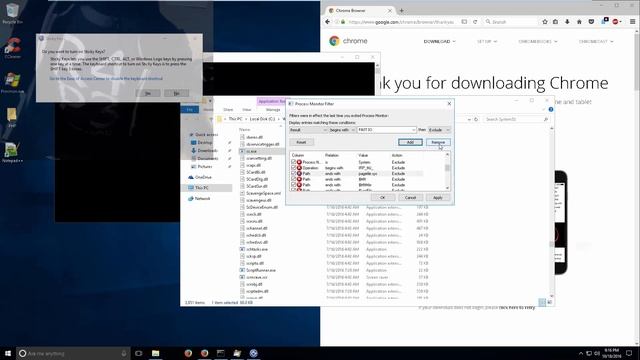
Task: Click the Search System32 box in Explorer
Action: coord(516,119)
